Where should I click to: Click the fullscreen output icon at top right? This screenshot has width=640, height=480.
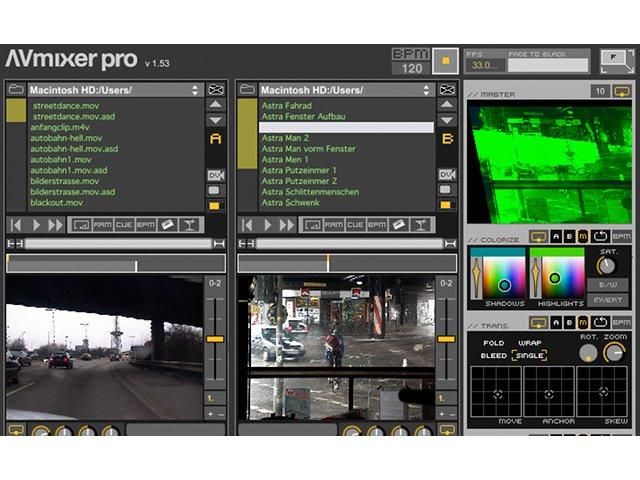coord(617,62)
